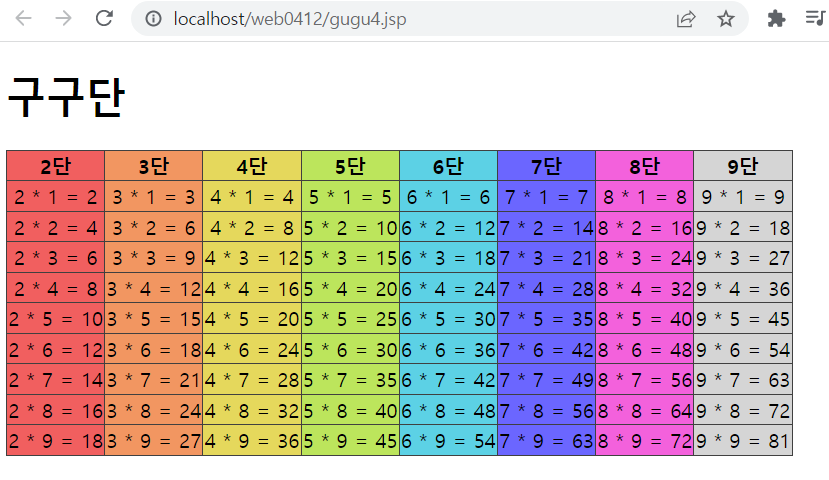This screenshot has width=829, height=480.
Task: Select cell 4 * 6 = 24
Action: (252, 349)
